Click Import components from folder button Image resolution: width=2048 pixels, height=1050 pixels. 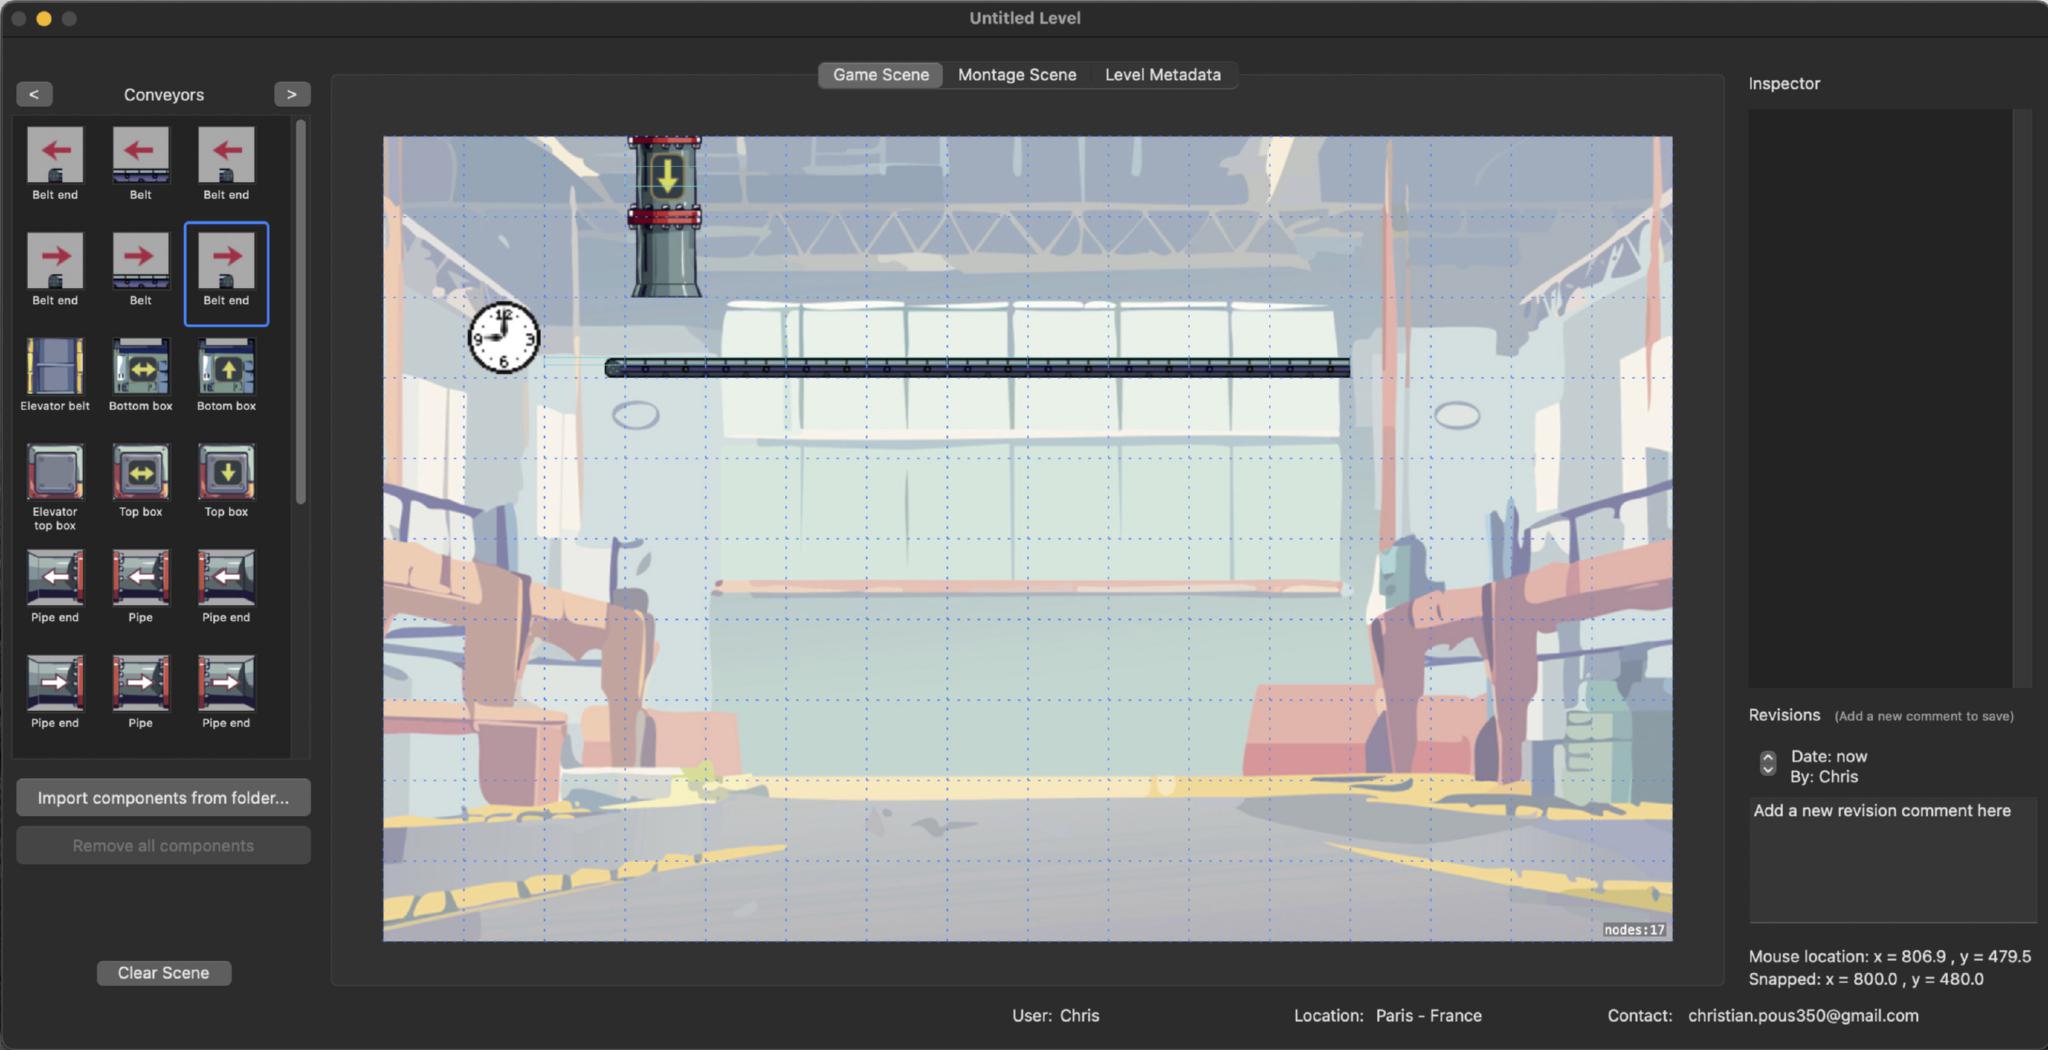[x=163, y=798]
